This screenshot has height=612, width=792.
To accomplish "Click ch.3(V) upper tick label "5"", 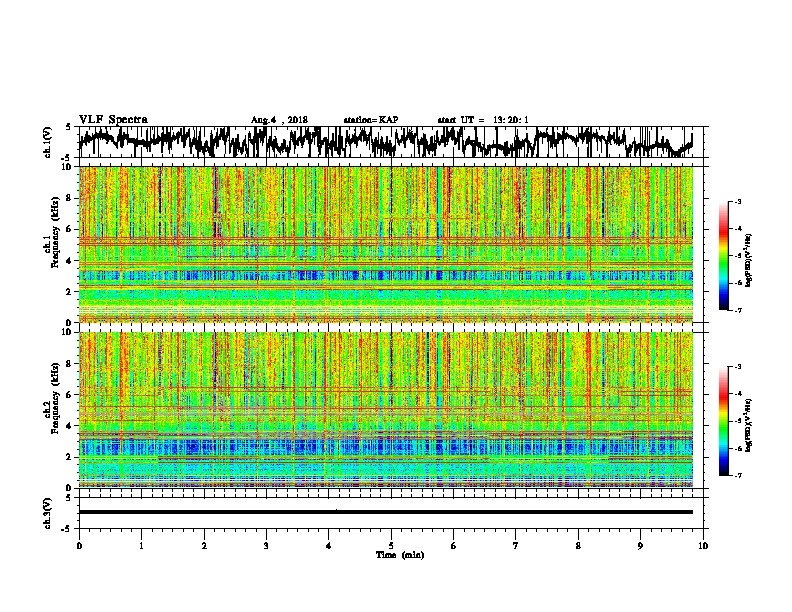I will click(x=68, y=498).
